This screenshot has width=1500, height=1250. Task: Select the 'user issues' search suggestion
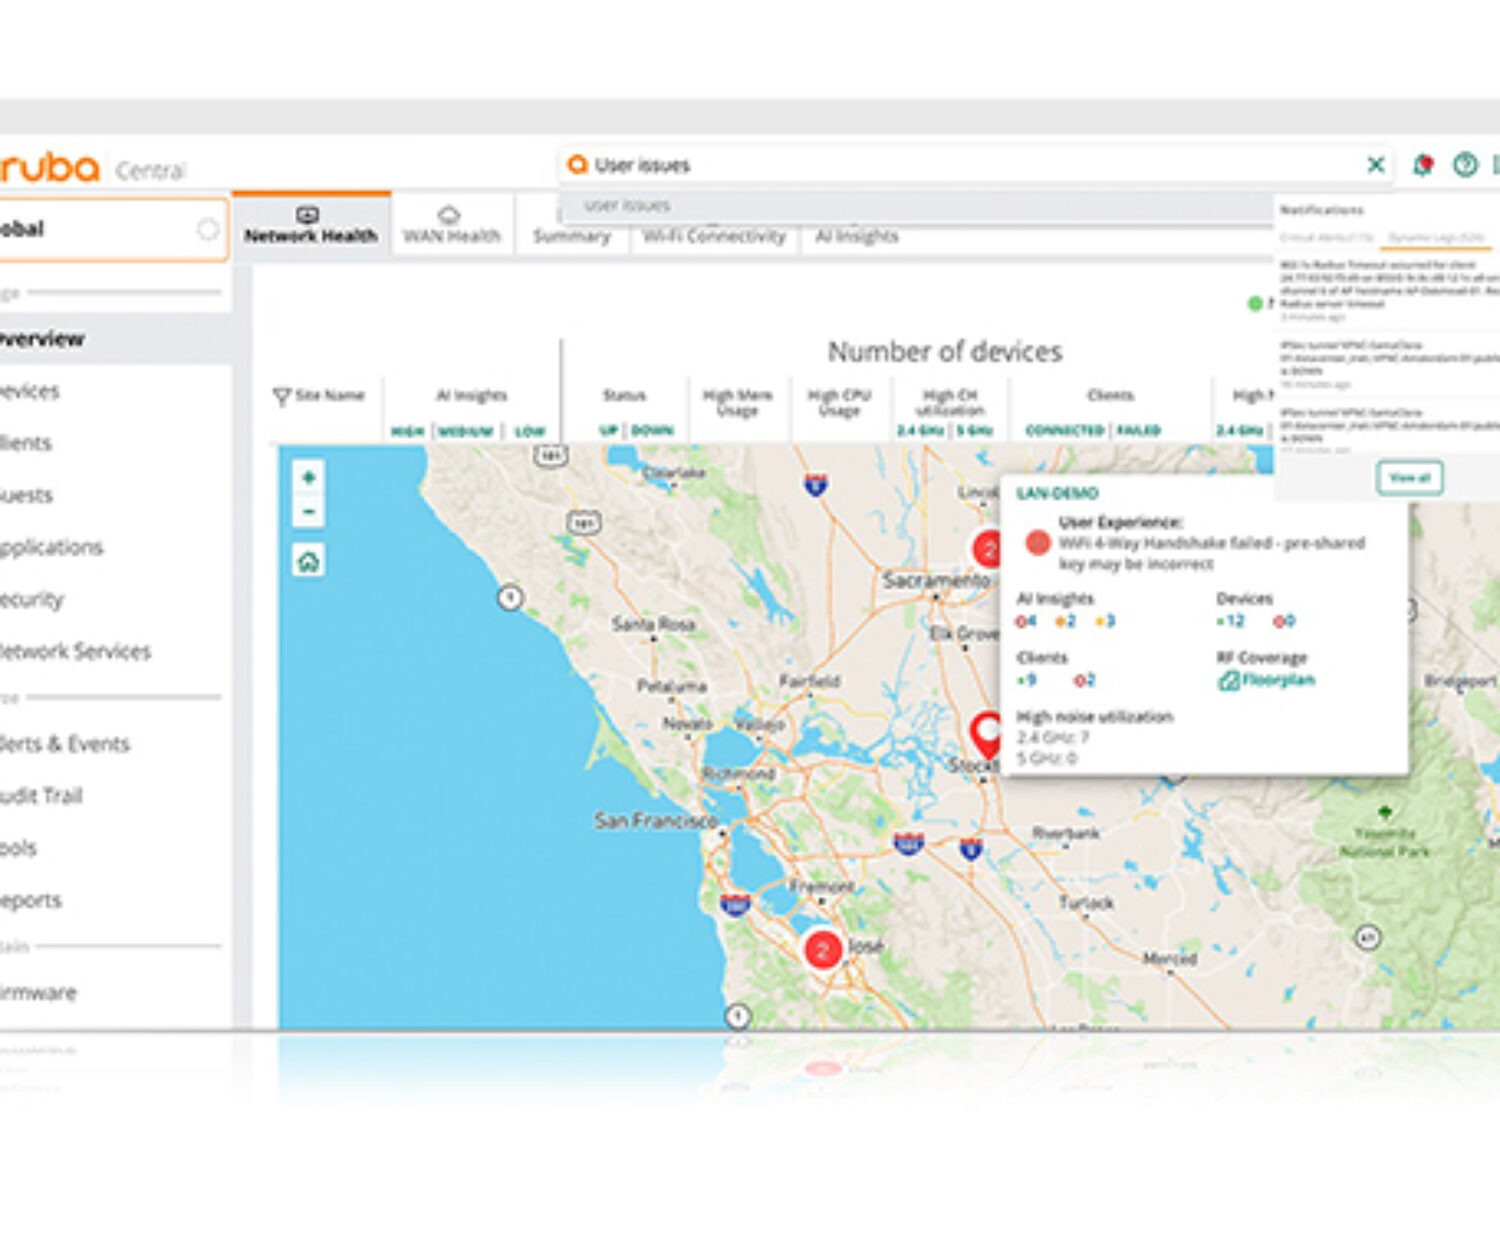click(x=627, y=206)
